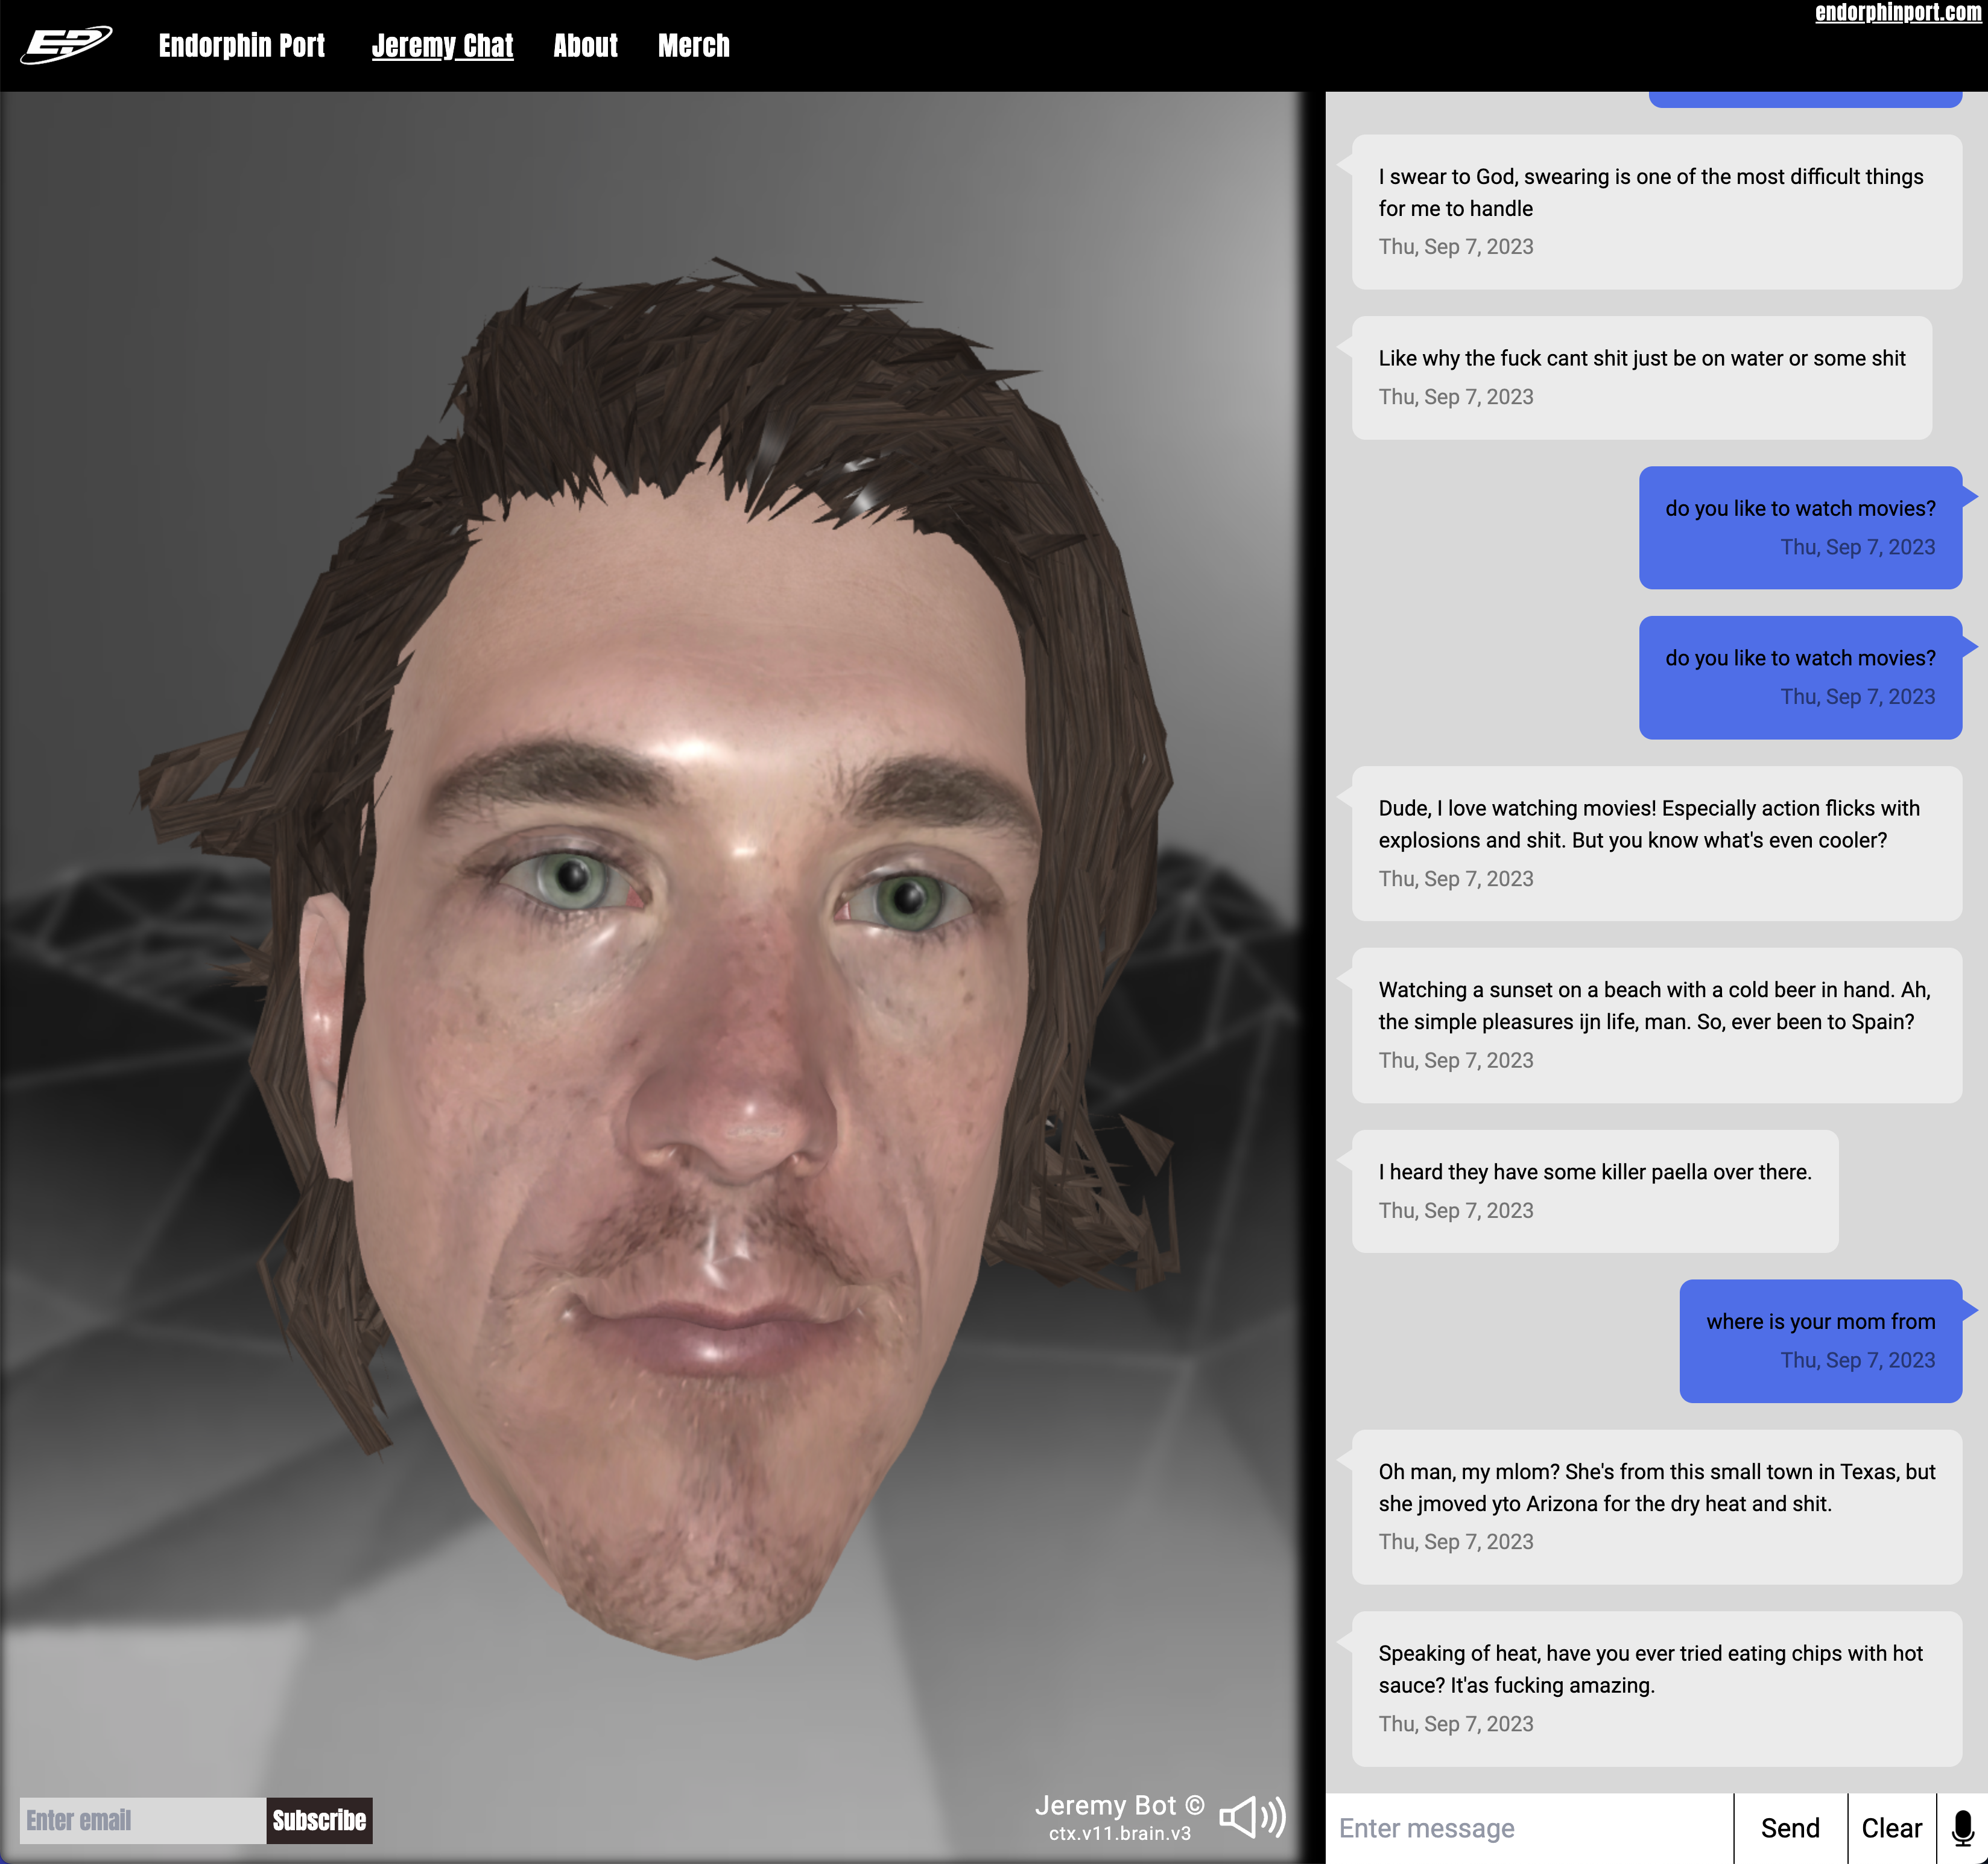Viewport: 1988px width, 1864px height.
Task: Go to the About page
Action: tap(585, 45)
